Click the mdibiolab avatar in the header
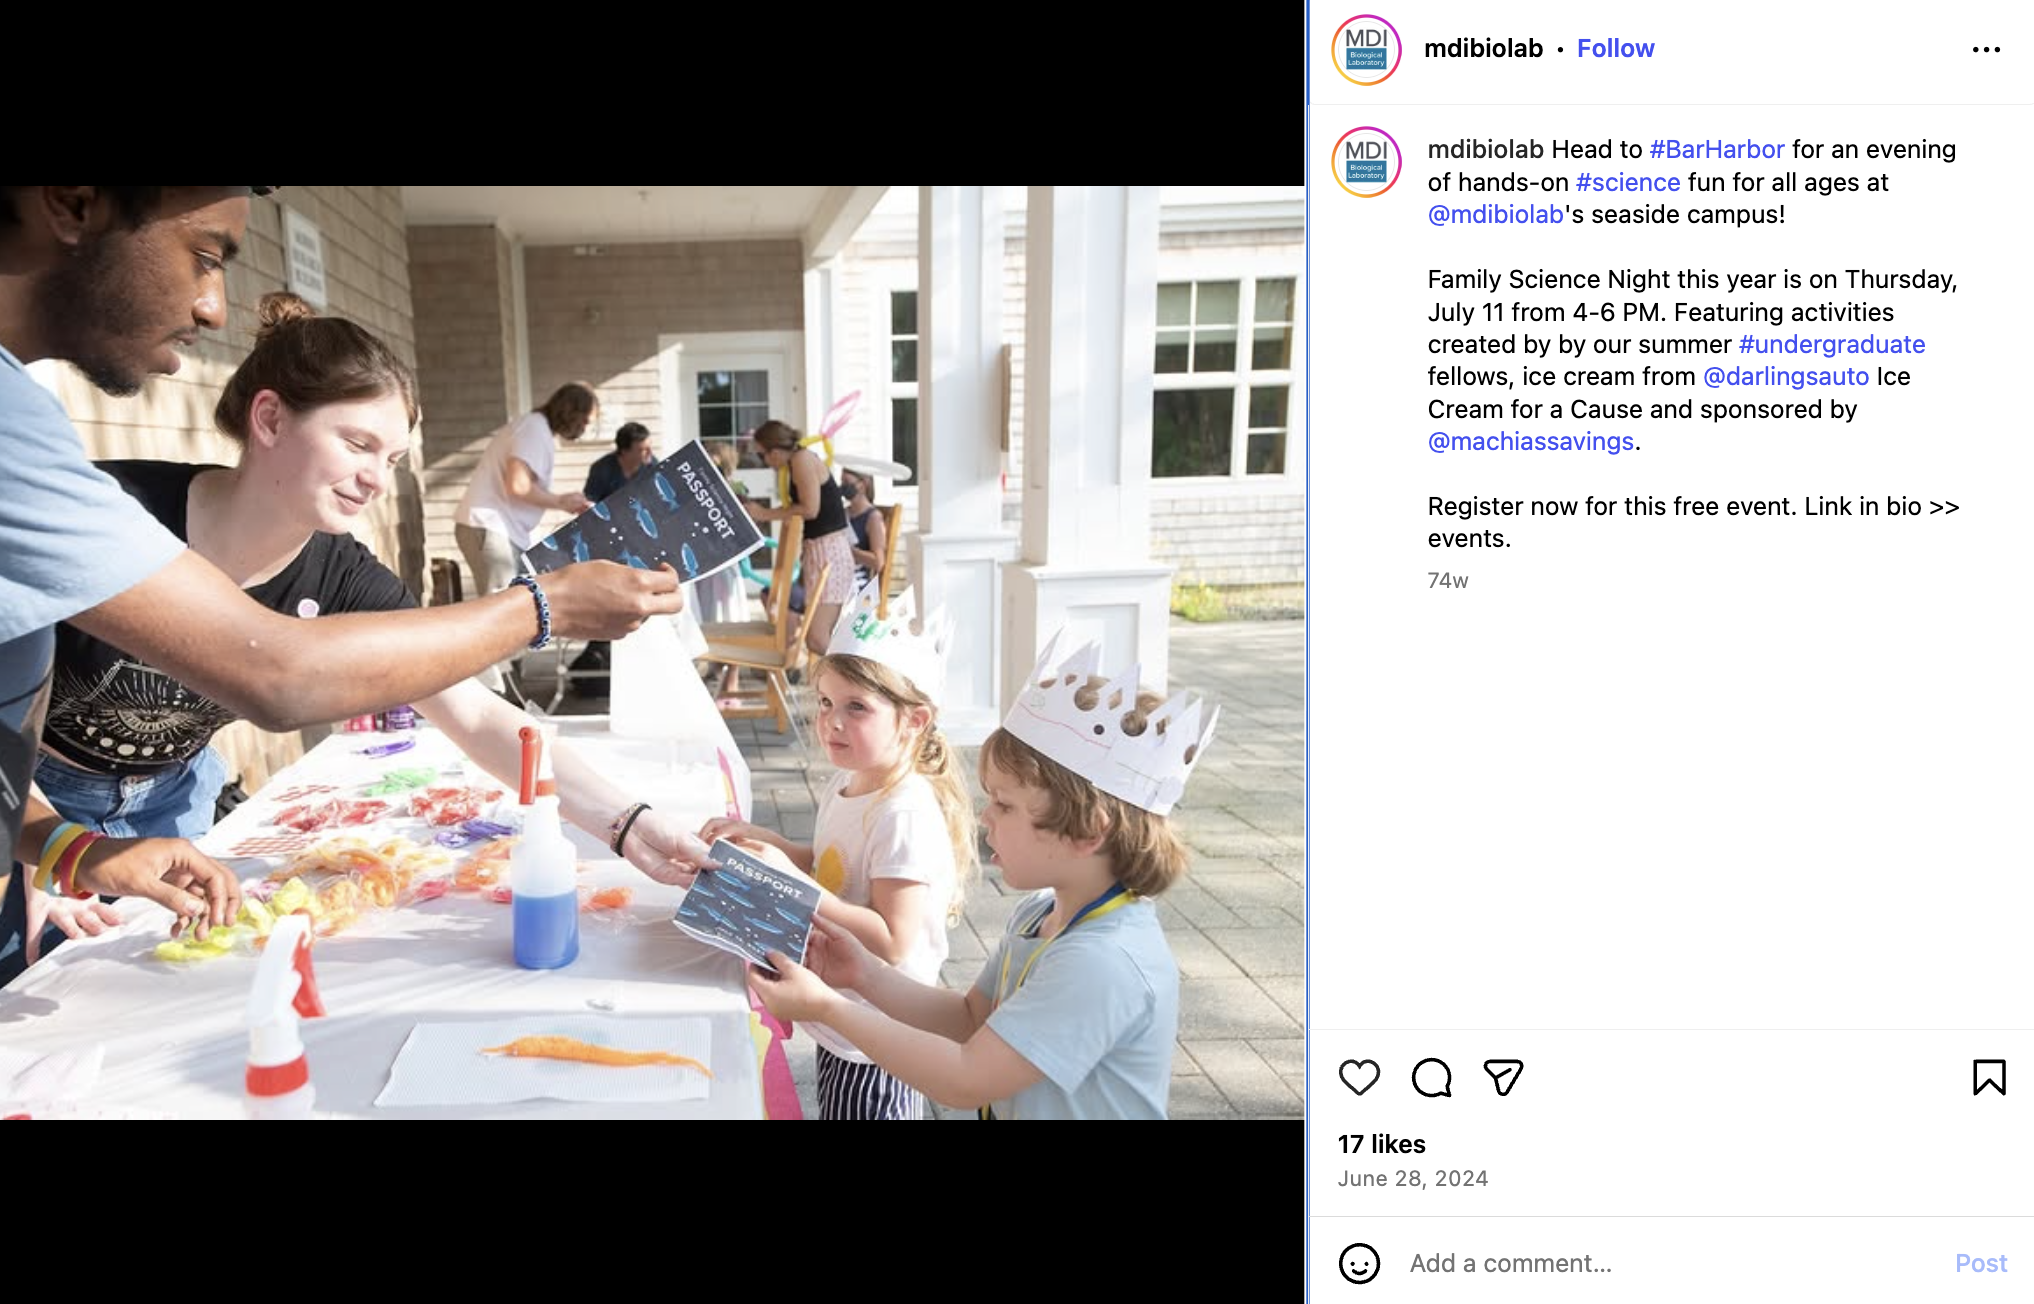This screenshot has width=2034, height=1304. point(1366,49)
